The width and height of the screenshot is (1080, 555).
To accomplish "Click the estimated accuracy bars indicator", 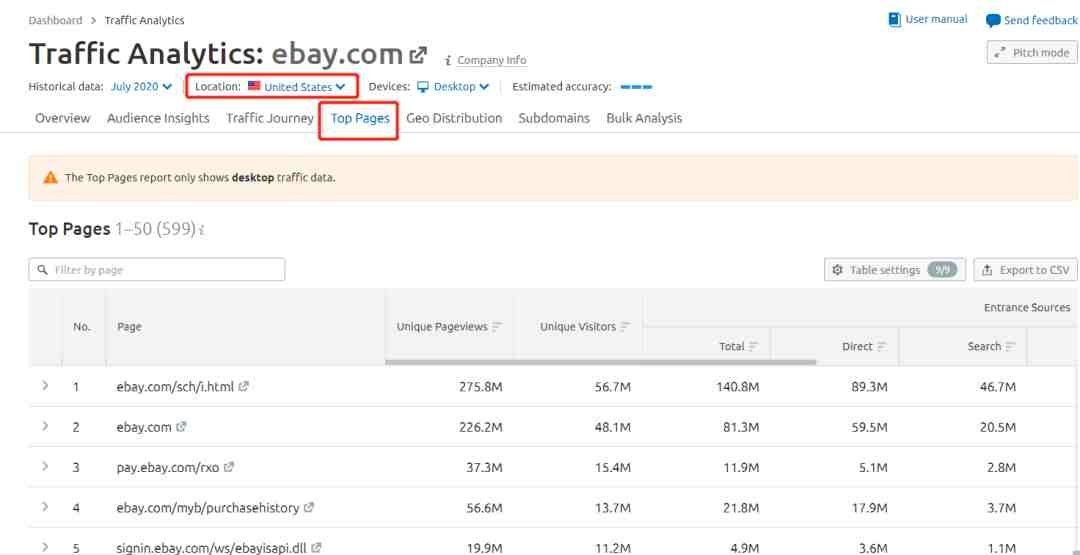I will coord(636,87).
